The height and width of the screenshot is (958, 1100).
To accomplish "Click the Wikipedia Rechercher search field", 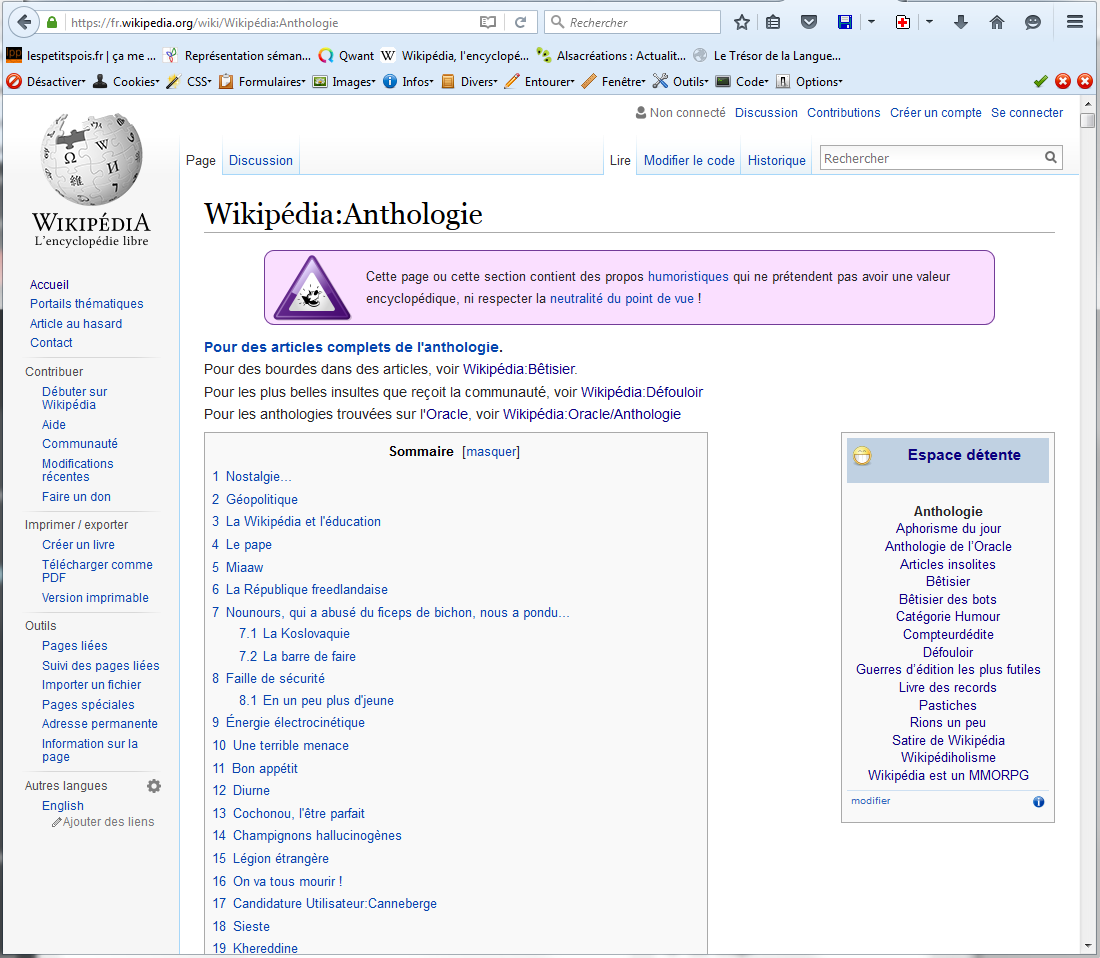I will pos(930,158).
